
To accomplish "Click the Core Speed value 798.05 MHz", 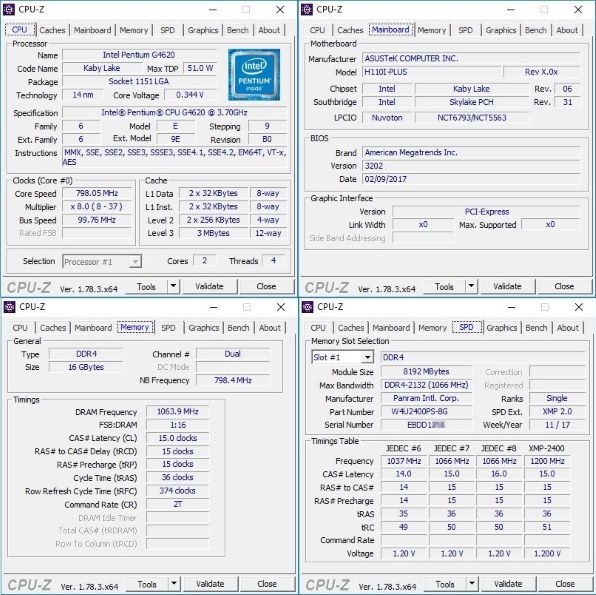I will [97, 193].
